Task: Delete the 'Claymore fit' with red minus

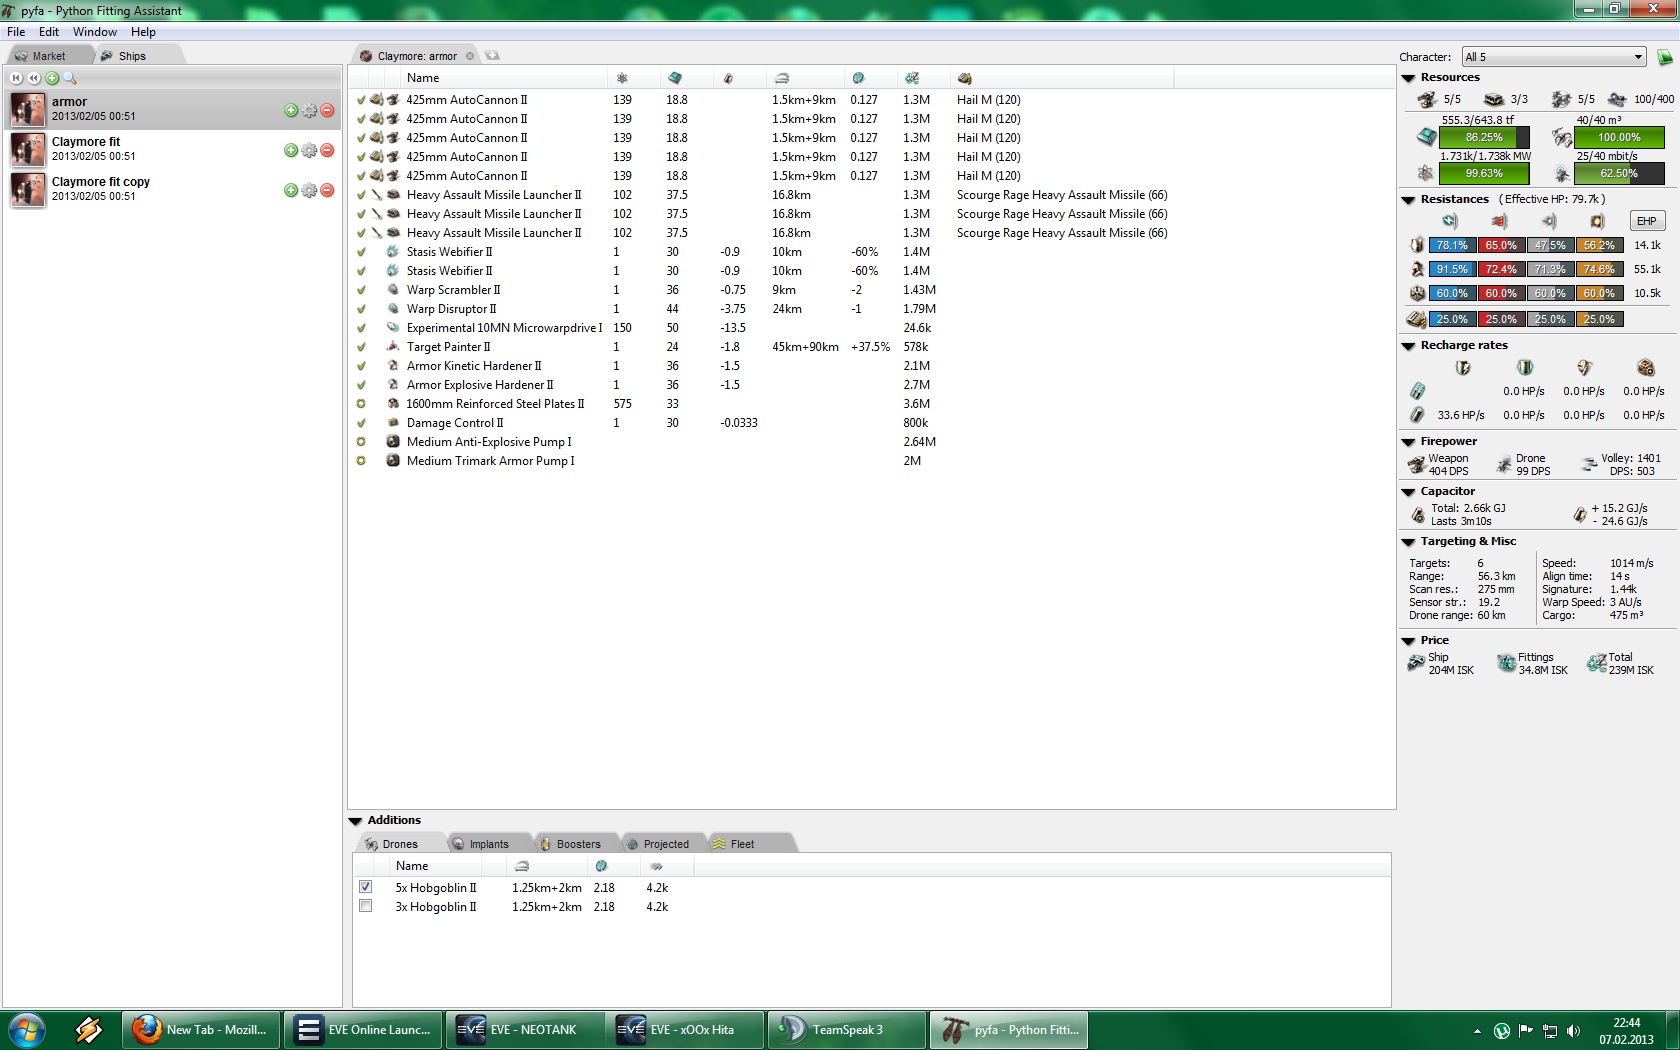Action: click(327, 150)
